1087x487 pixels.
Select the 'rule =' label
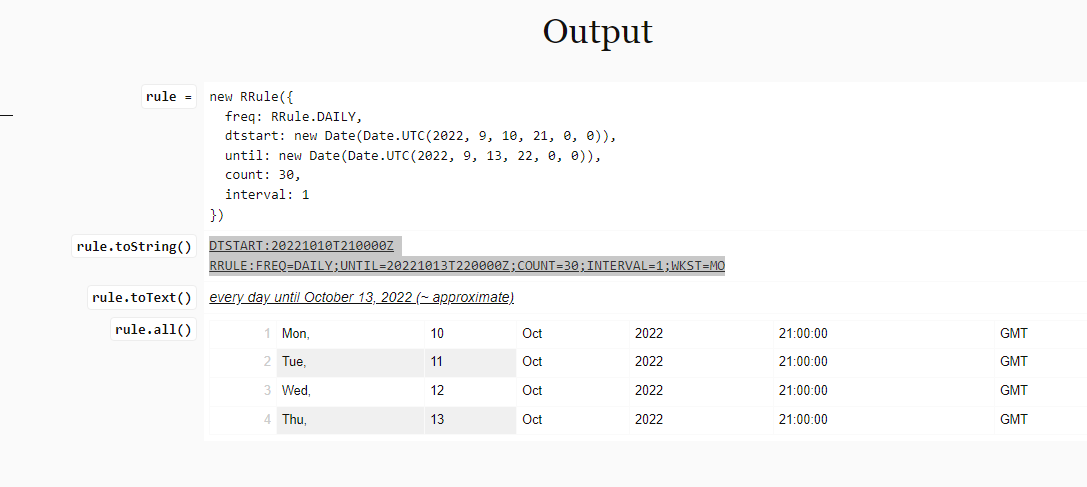pyautogui.click(x=169, y=97)
